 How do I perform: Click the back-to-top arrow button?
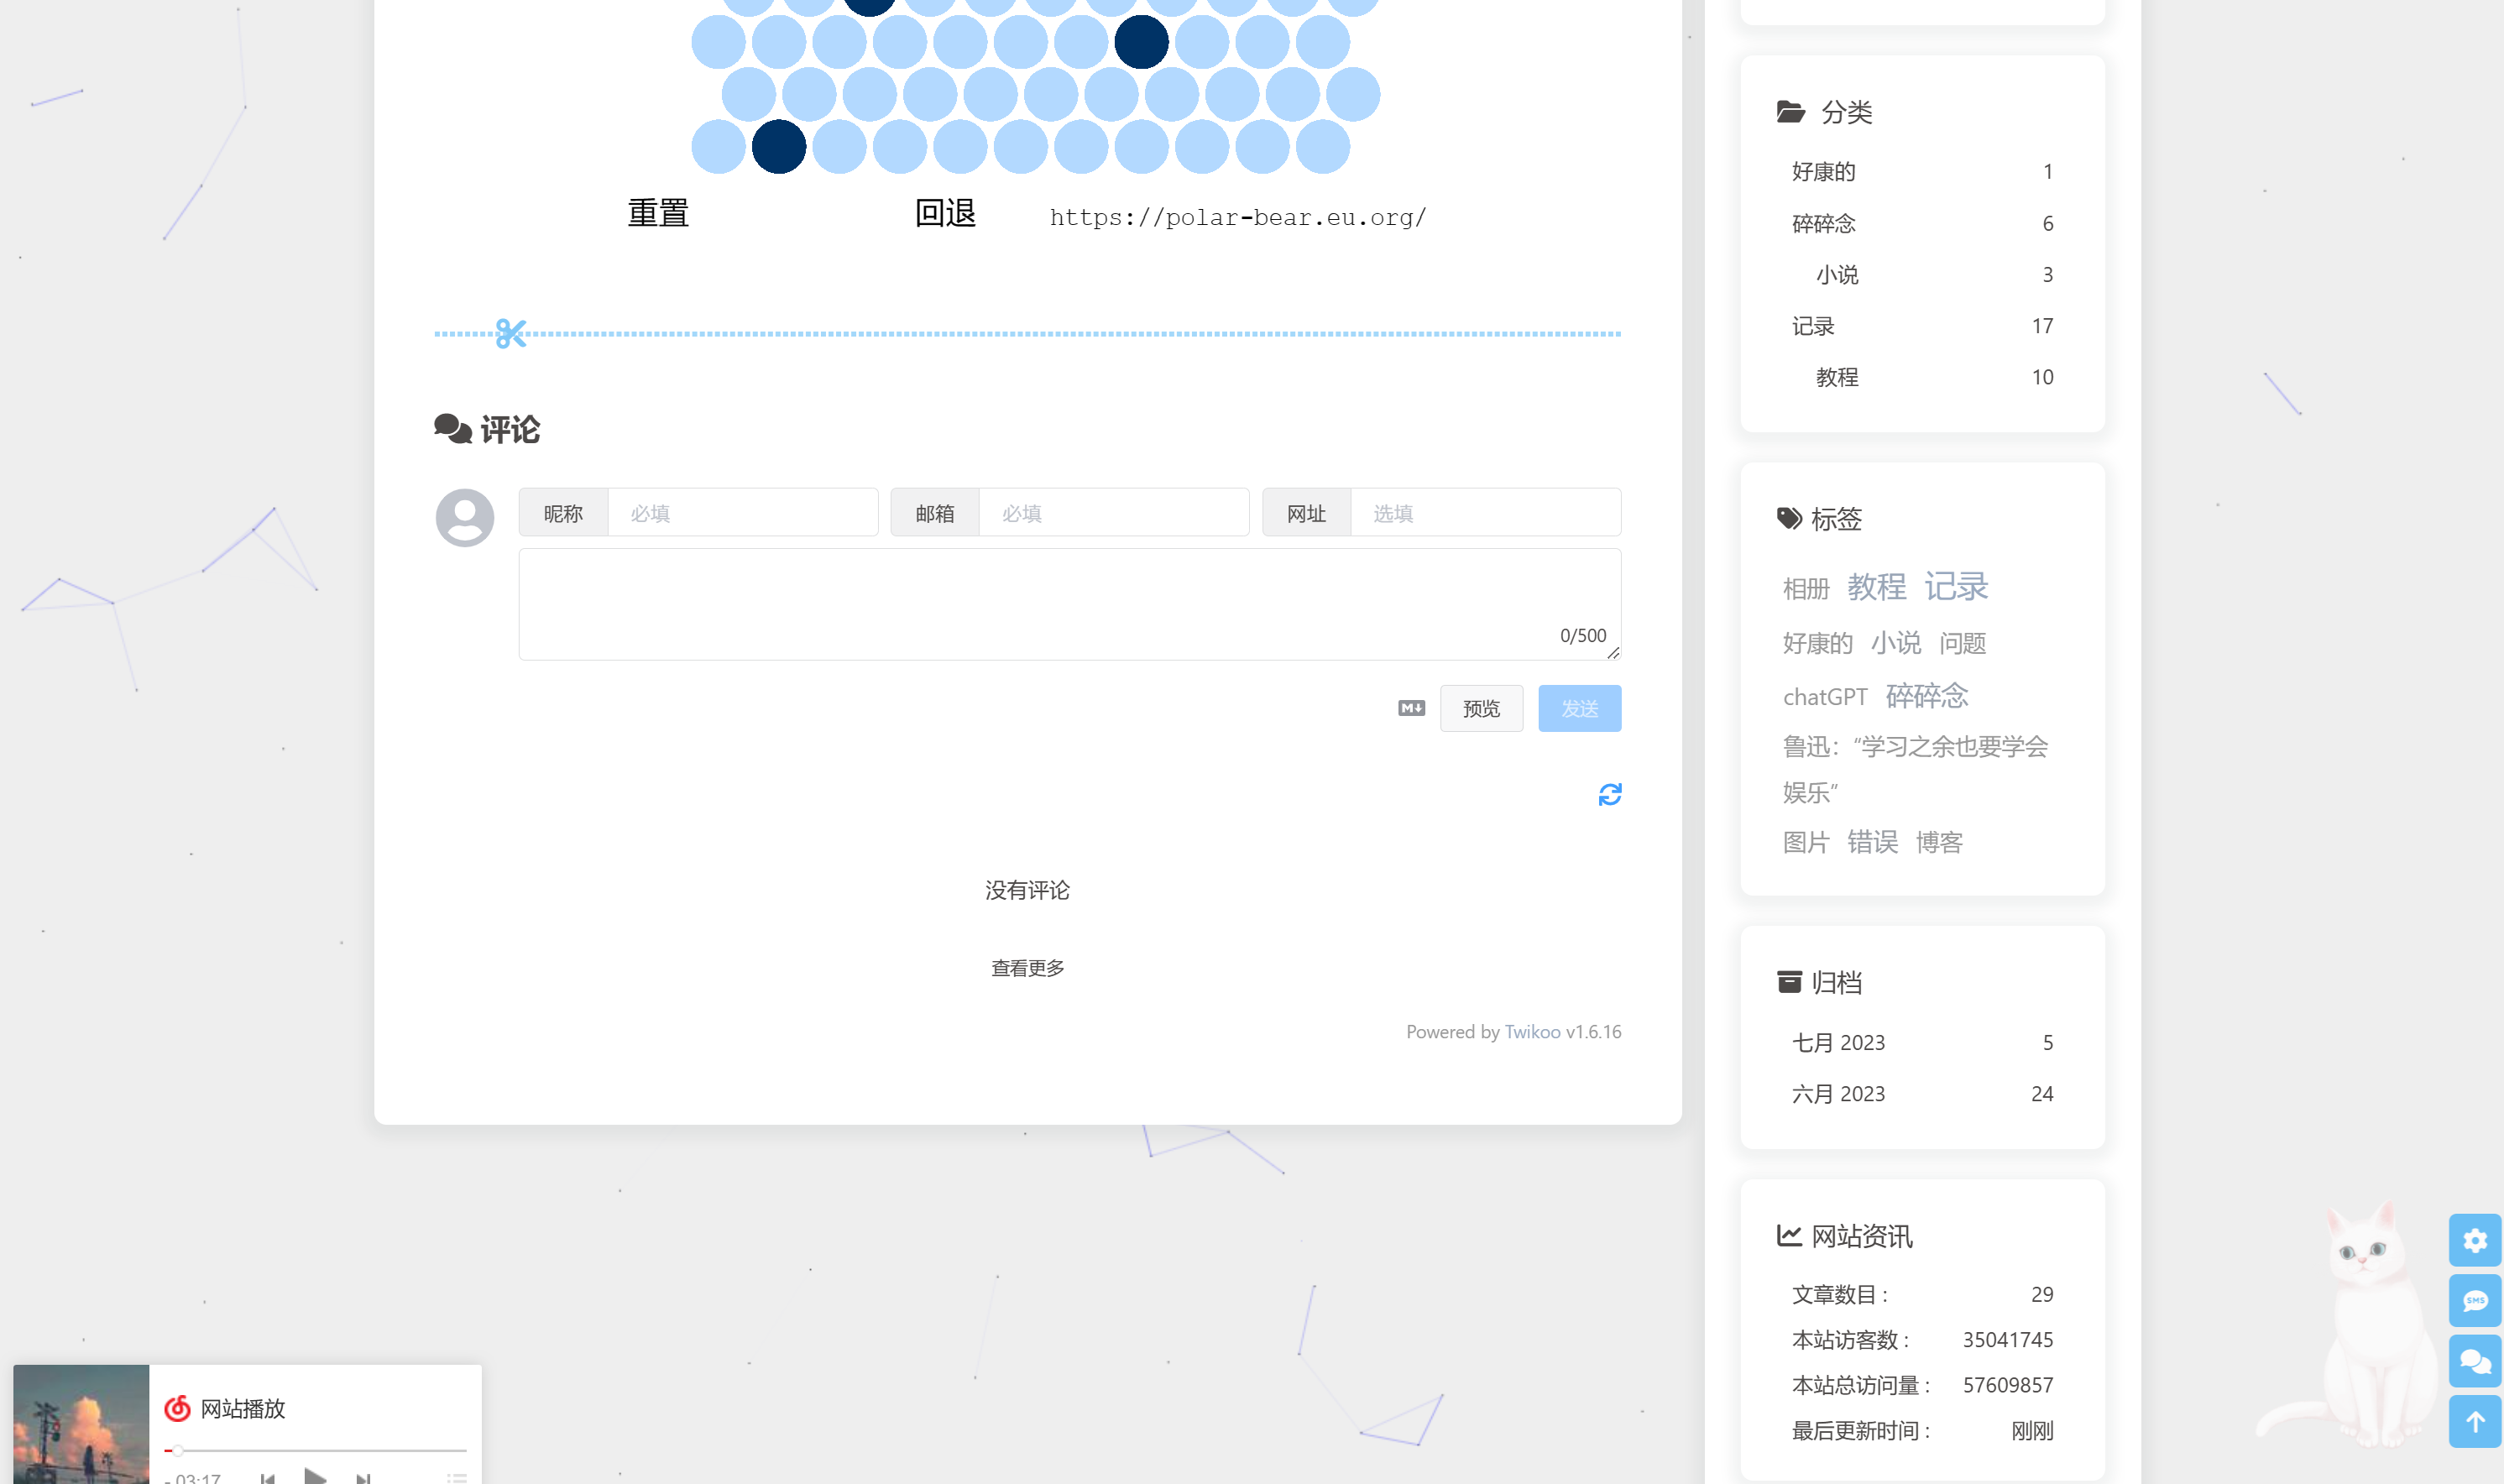click(2474, 1422)
